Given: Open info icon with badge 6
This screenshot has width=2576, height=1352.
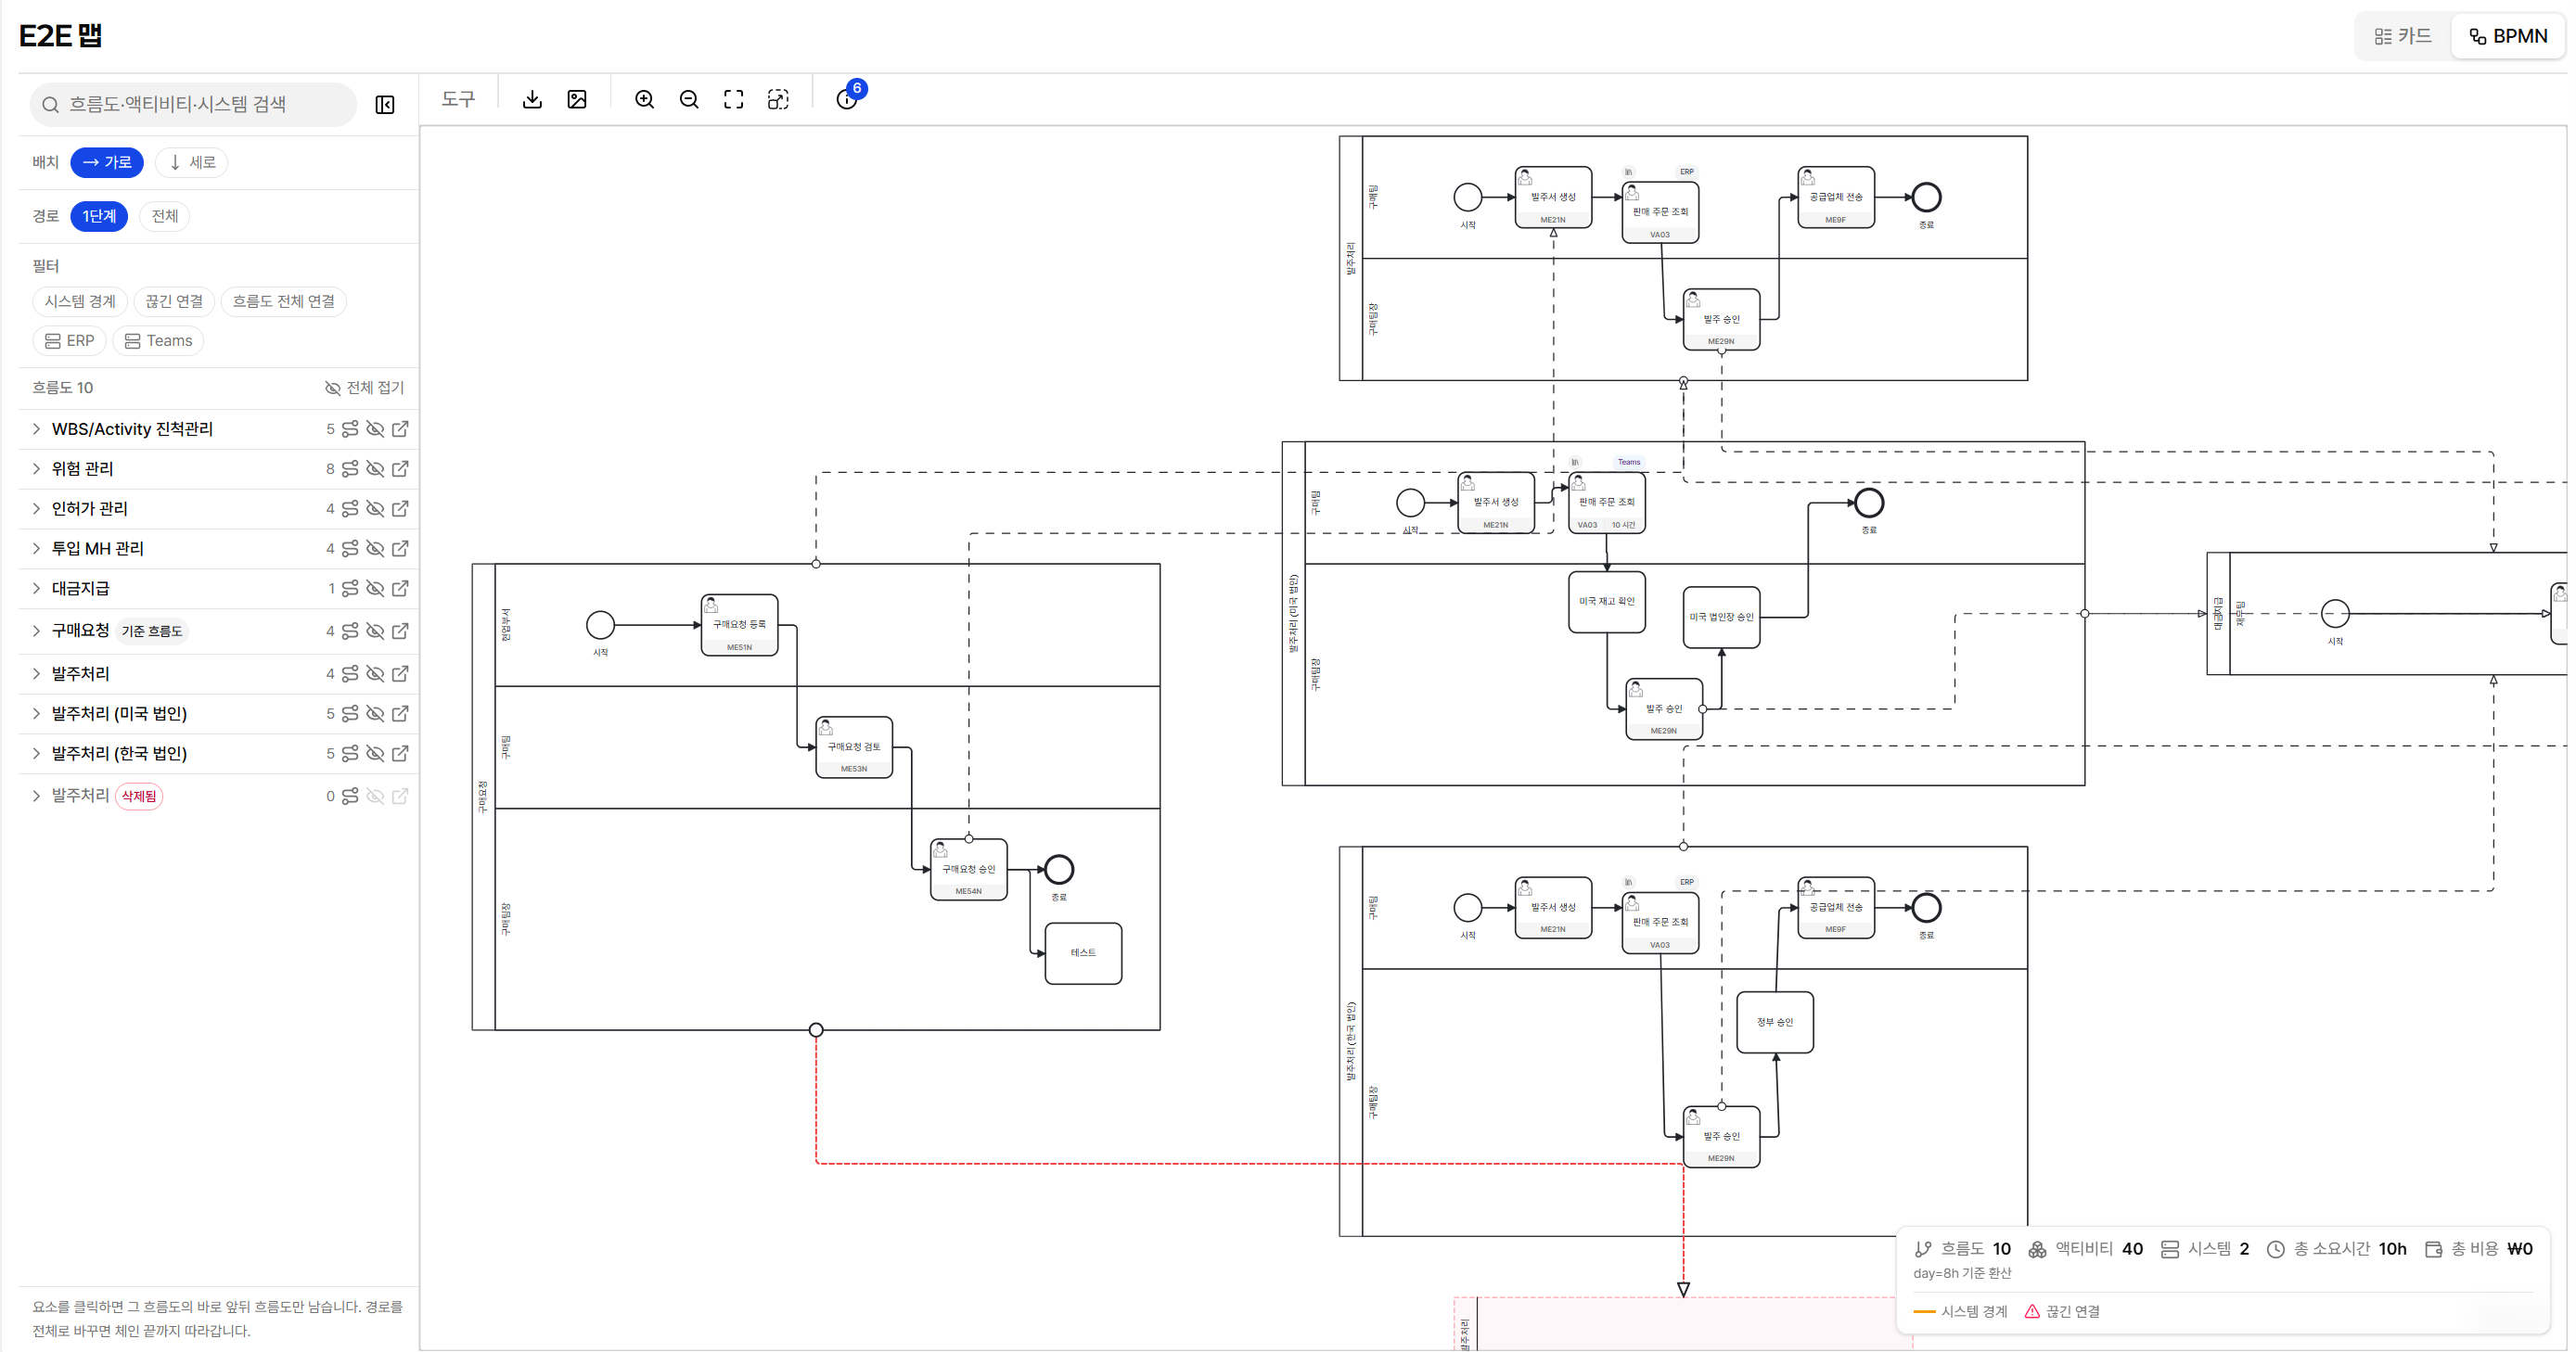Looking at the screenshot, I should pos(847,99).
